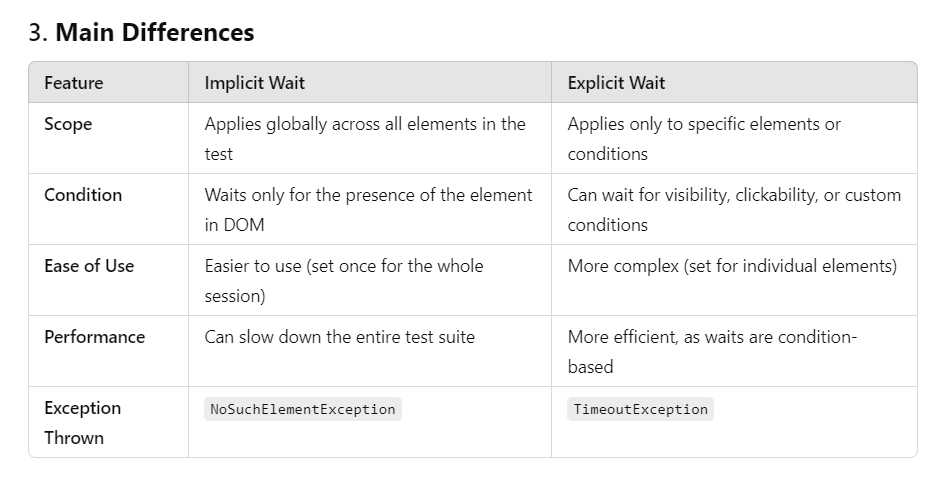Click the NoSuchElementException code snippet
Image resolution: width=949 pixels, height=486 pixels.
pos(303,409)
